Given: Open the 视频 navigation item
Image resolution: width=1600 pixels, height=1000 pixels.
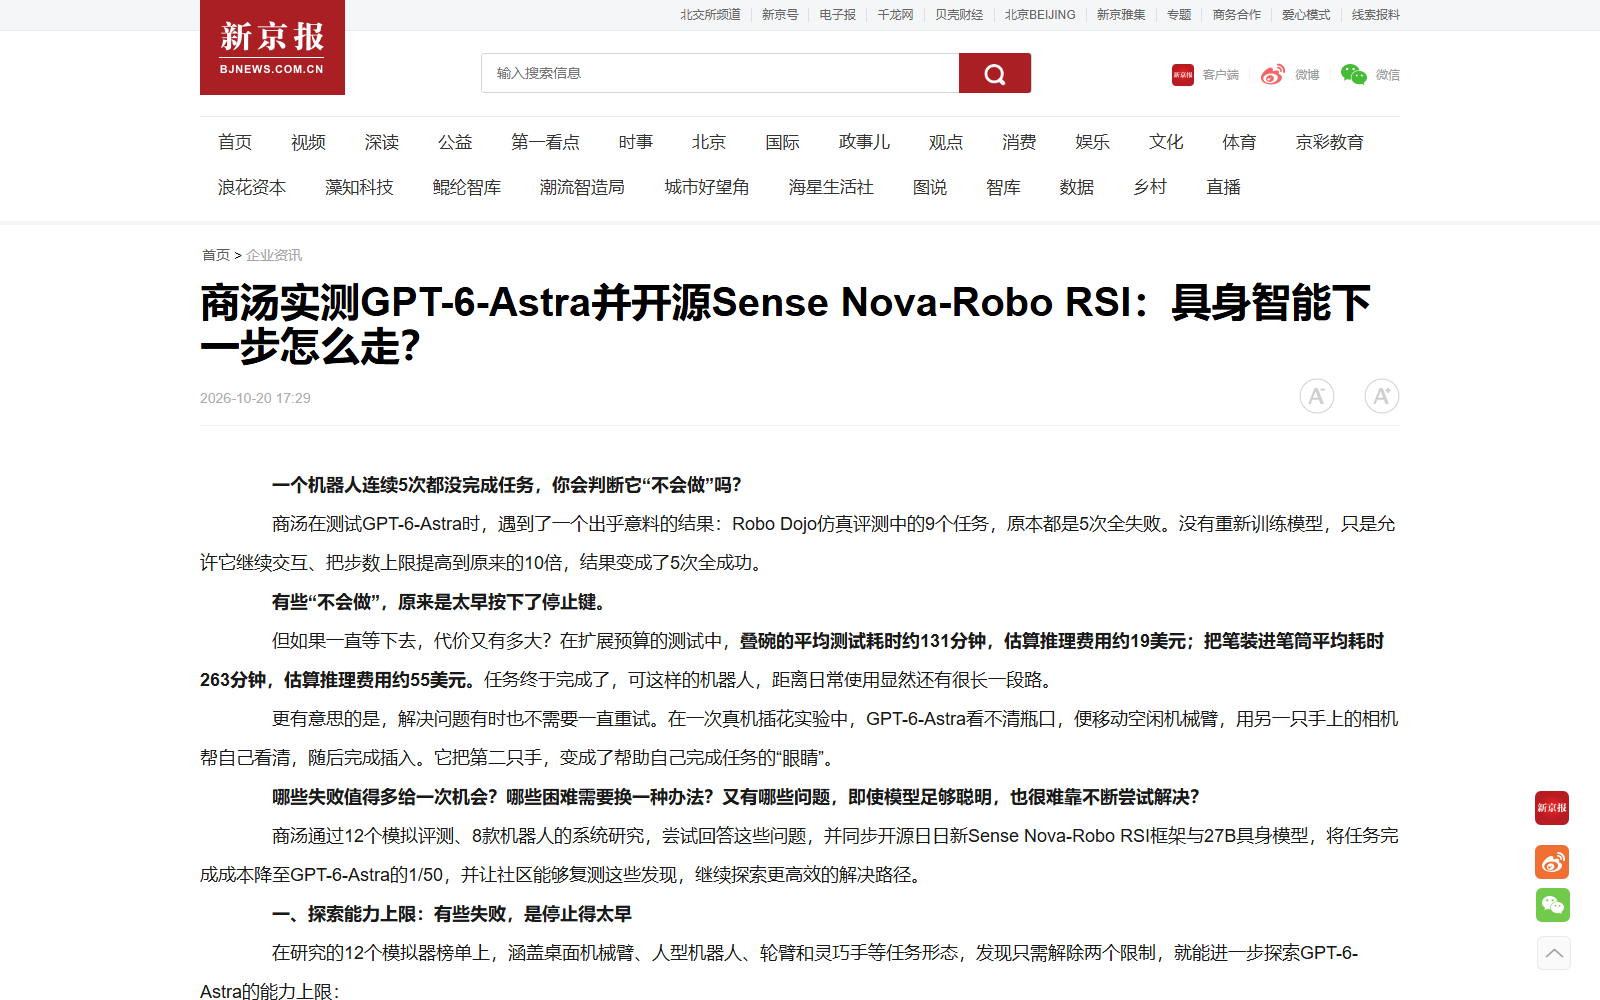Looking at the screenshot, I should click(308, 142).
